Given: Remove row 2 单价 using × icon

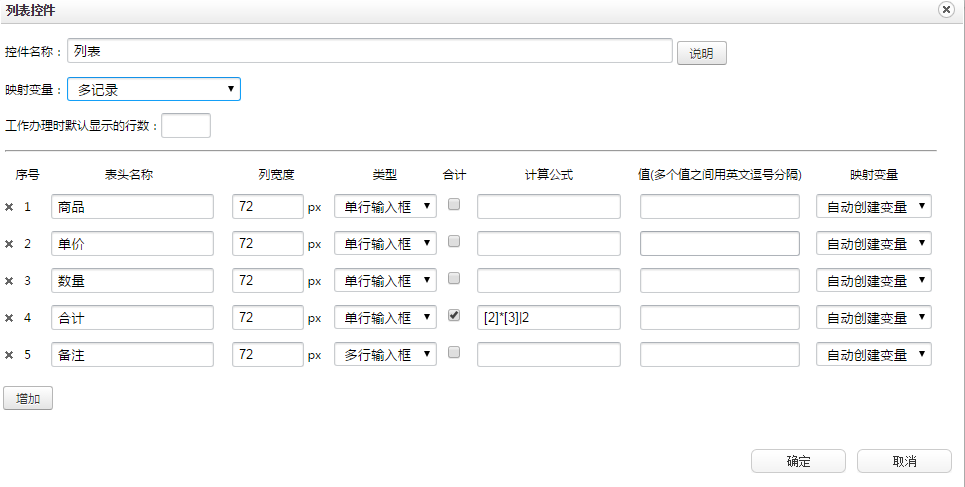Looking at the screenshot, I should [x=9, y=244].
